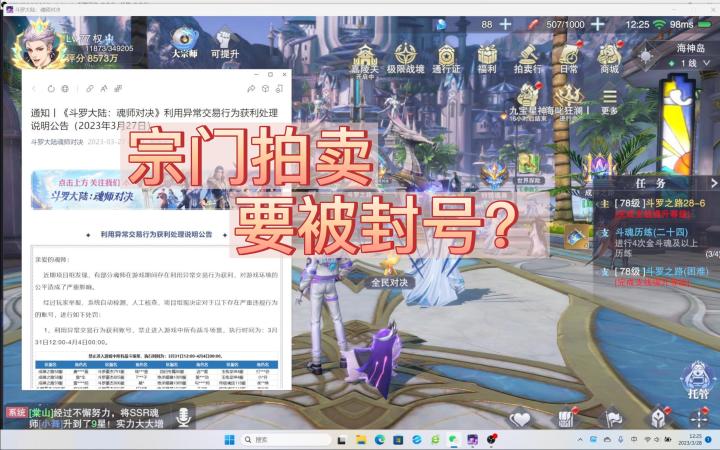Click the font size icon in article window
This screenshot has height=450, width=720.
pyautogui.click(x=104, y=88)
